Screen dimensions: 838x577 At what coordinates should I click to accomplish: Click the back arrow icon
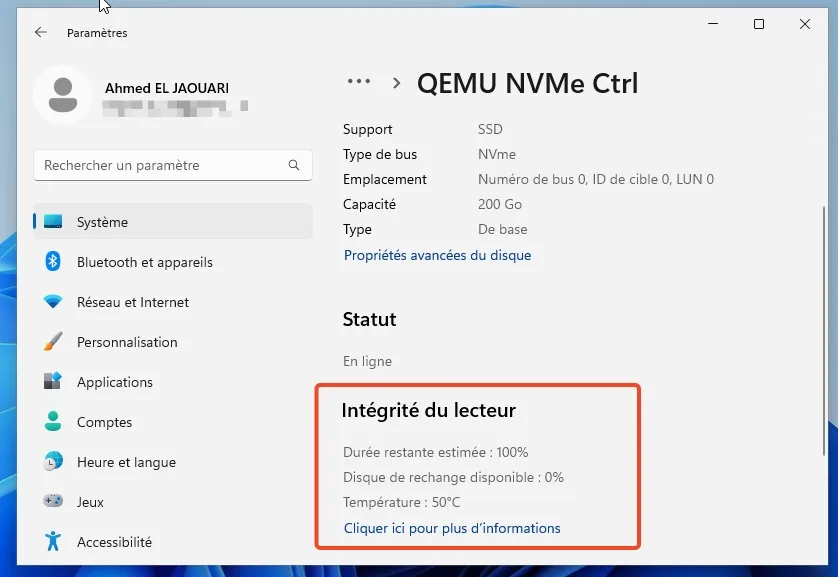pos(40,32)
